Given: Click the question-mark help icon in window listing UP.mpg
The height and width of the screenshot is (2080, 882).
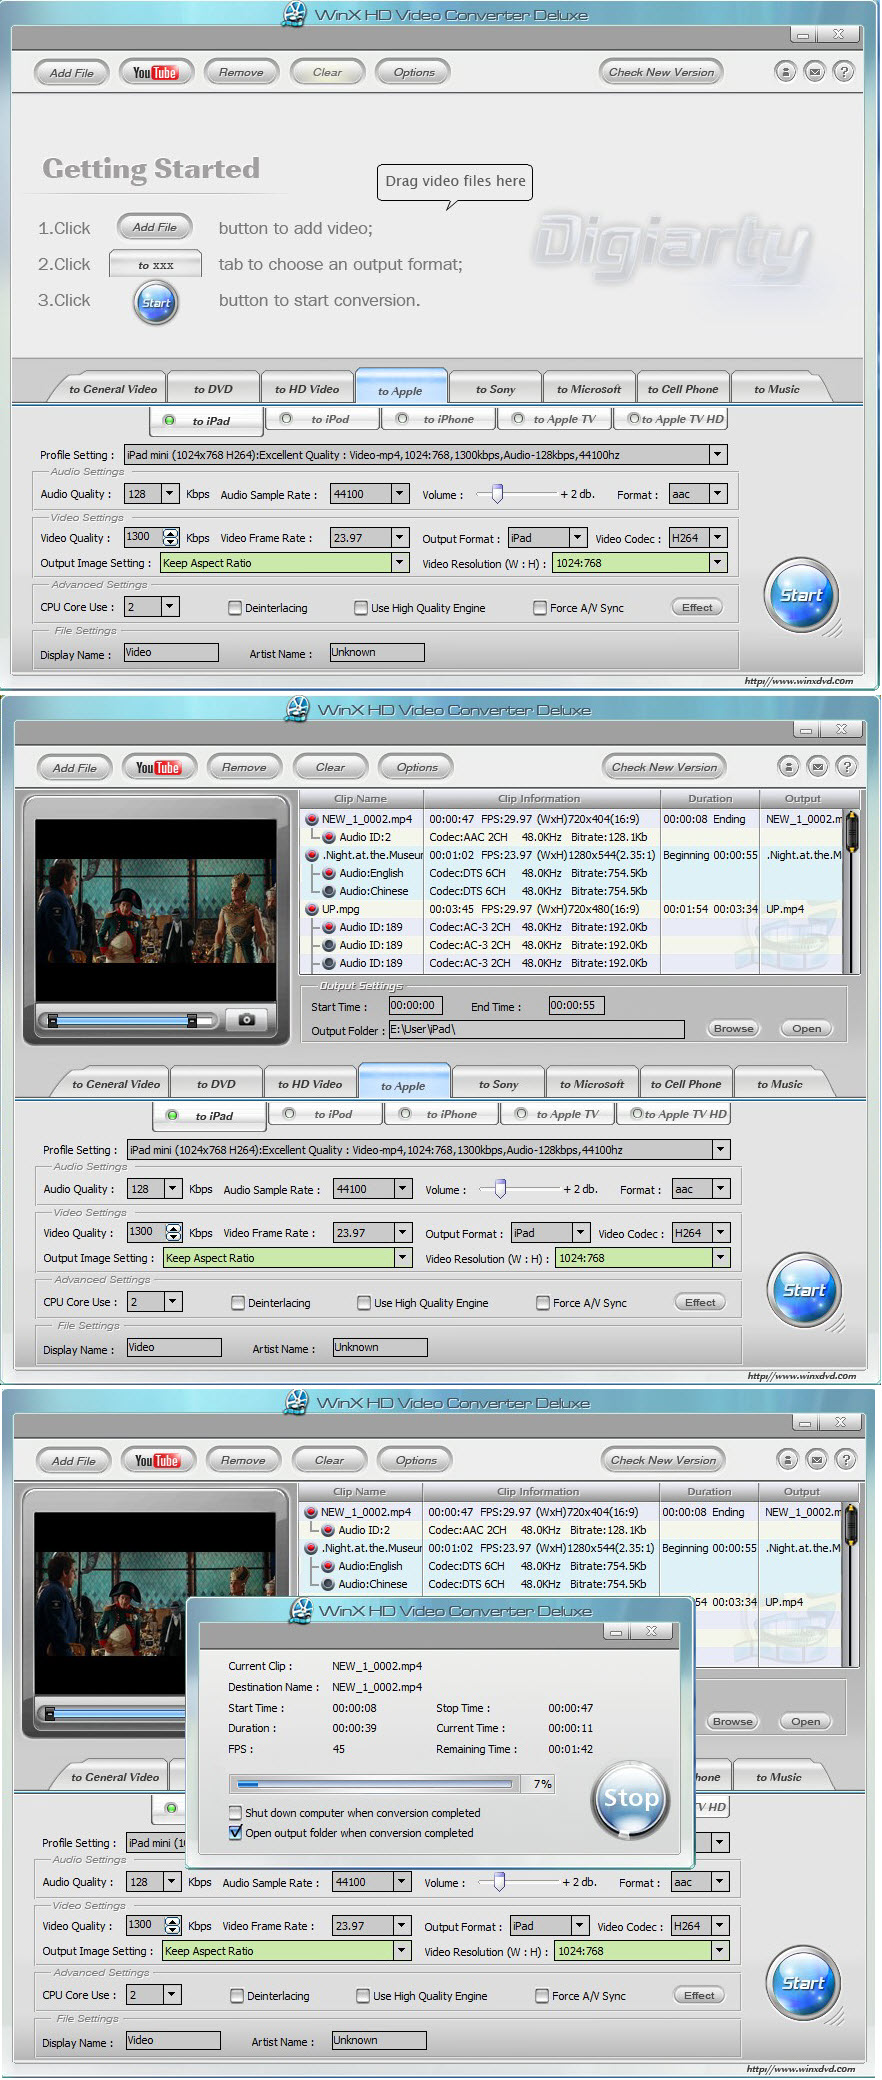Looking at the screenshot, I should point(847,767).
